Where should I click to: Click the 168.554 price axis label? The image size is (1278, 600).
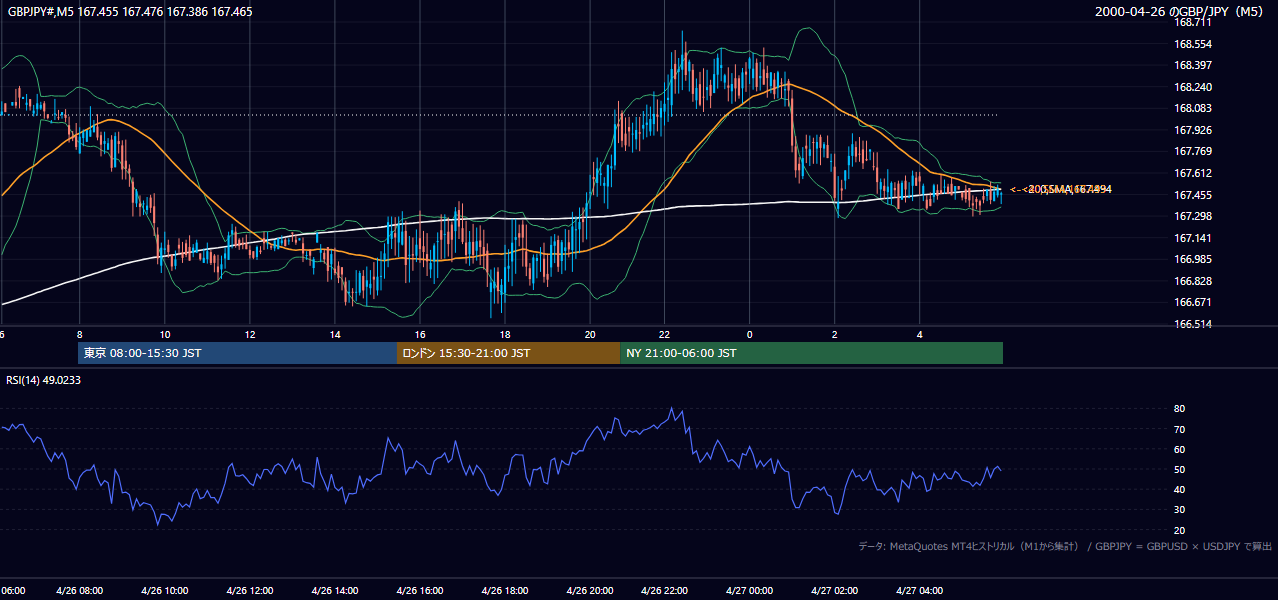pyautogui.click(x=1192, y=44)
